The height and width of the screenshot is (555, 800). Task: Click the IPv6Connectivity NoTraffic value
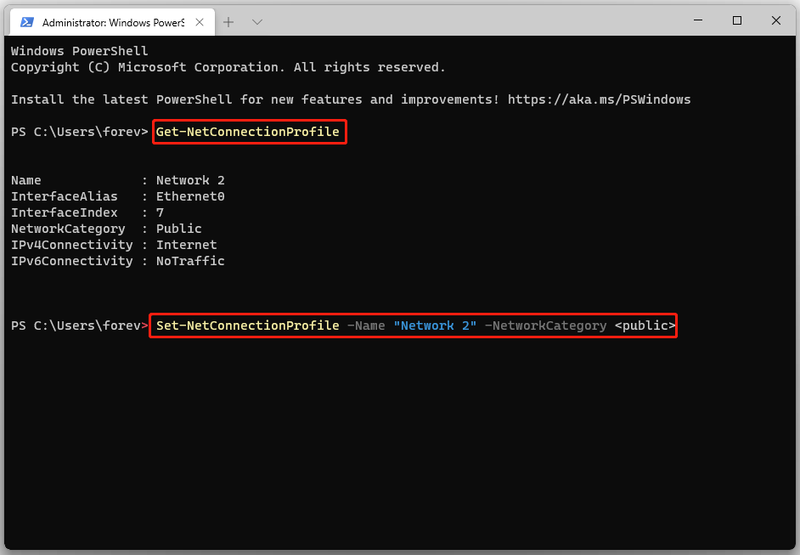coord(190,261)
